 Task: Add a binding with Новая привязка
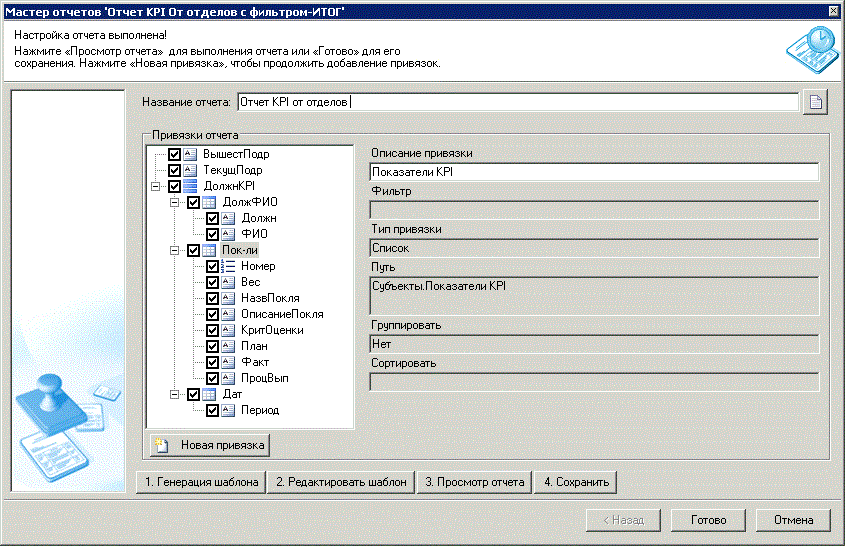(209, 444)
